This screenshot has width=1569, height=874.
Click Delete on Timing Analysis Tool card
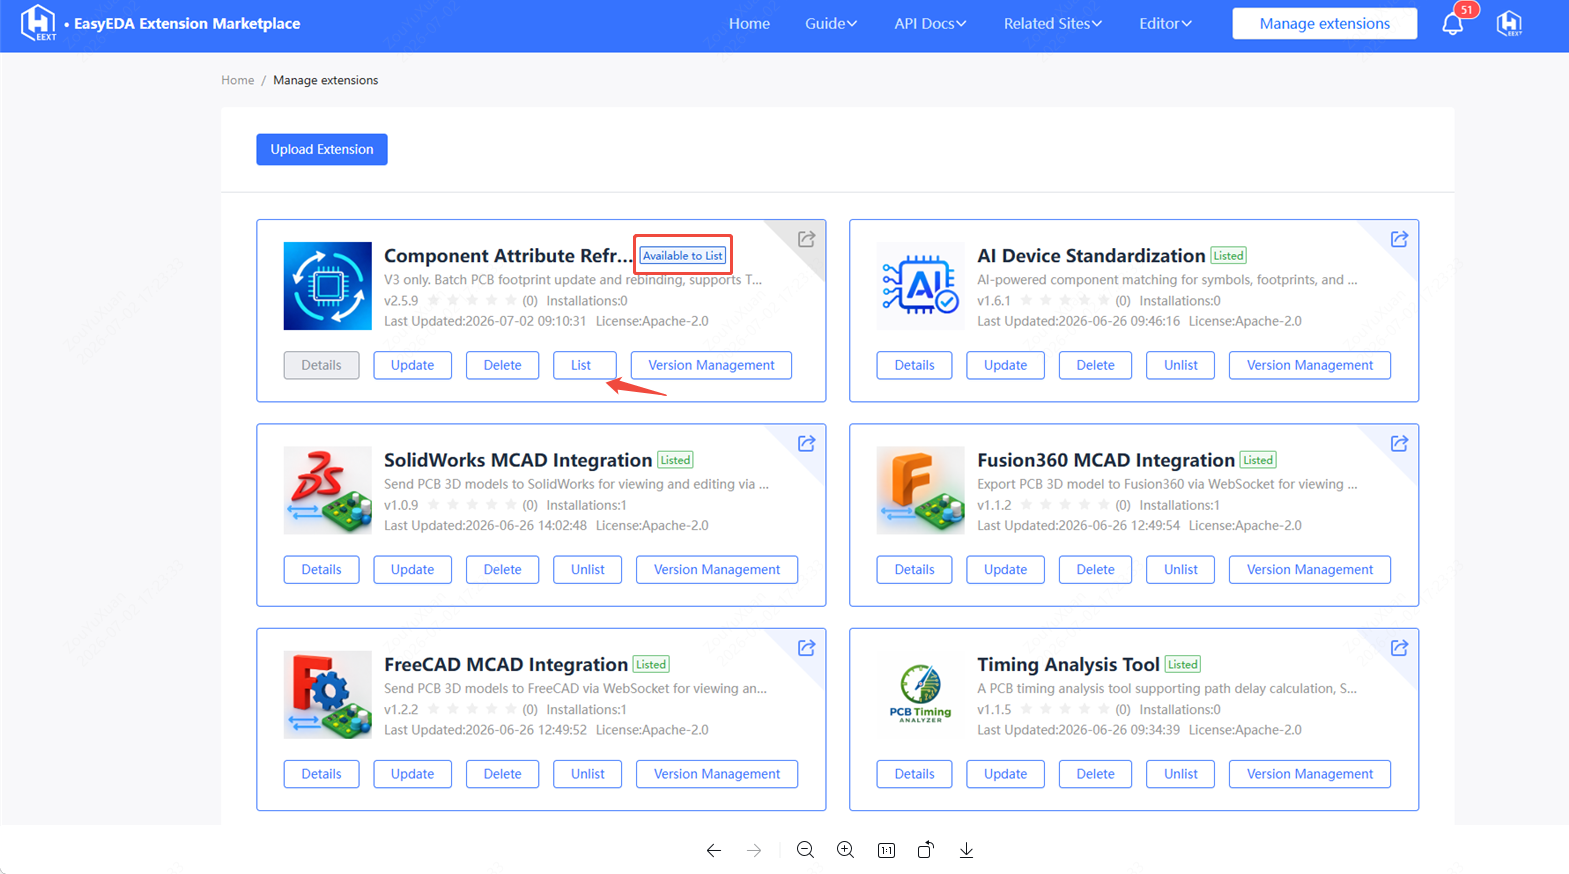tap(1095, 774)
